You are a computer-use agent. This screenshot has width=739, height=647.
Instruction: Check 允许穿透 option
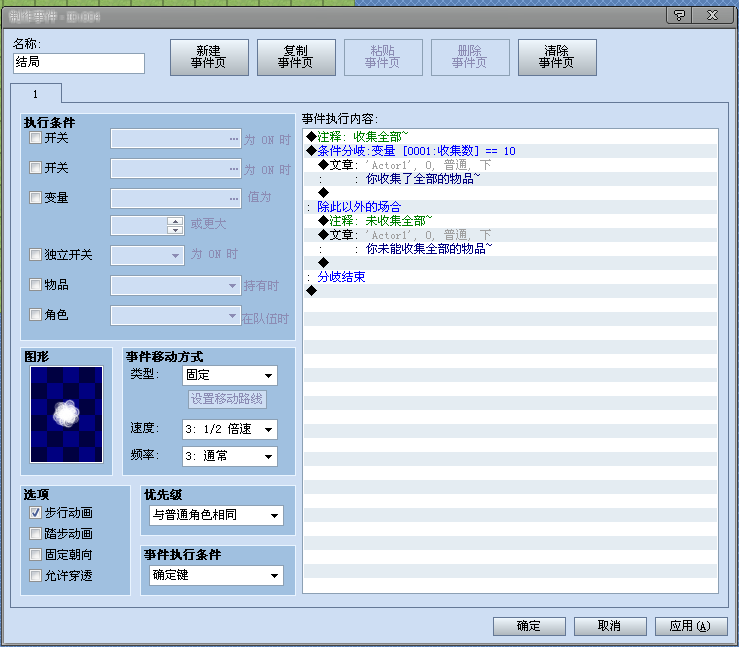tap(35, 575)
